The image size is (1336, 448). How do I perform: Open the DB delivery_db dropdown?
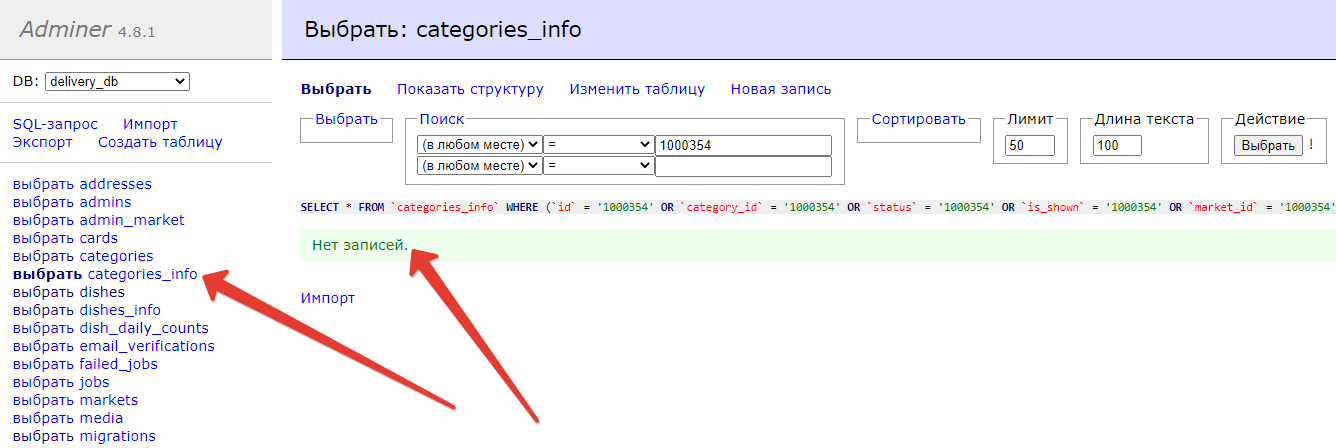click(x=117, y=82)
